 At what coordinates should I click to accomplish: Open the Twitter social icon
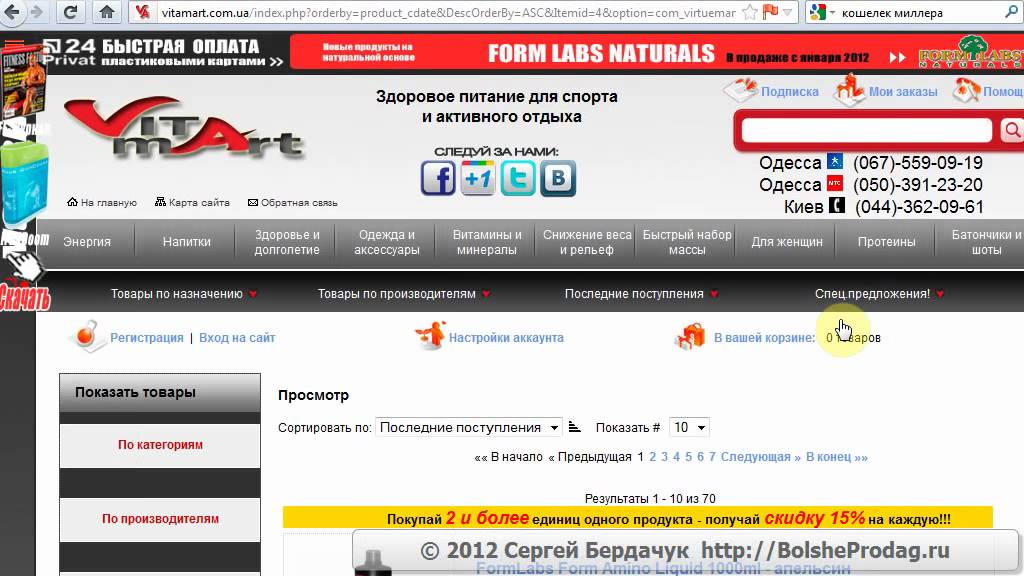[x=517, y=178]
